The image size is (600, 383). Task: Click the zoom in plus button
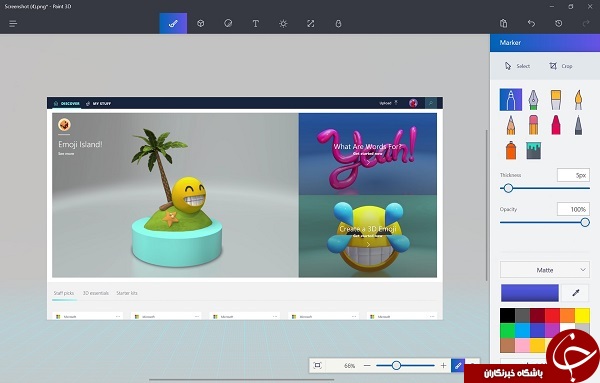(x=443, y=365)
